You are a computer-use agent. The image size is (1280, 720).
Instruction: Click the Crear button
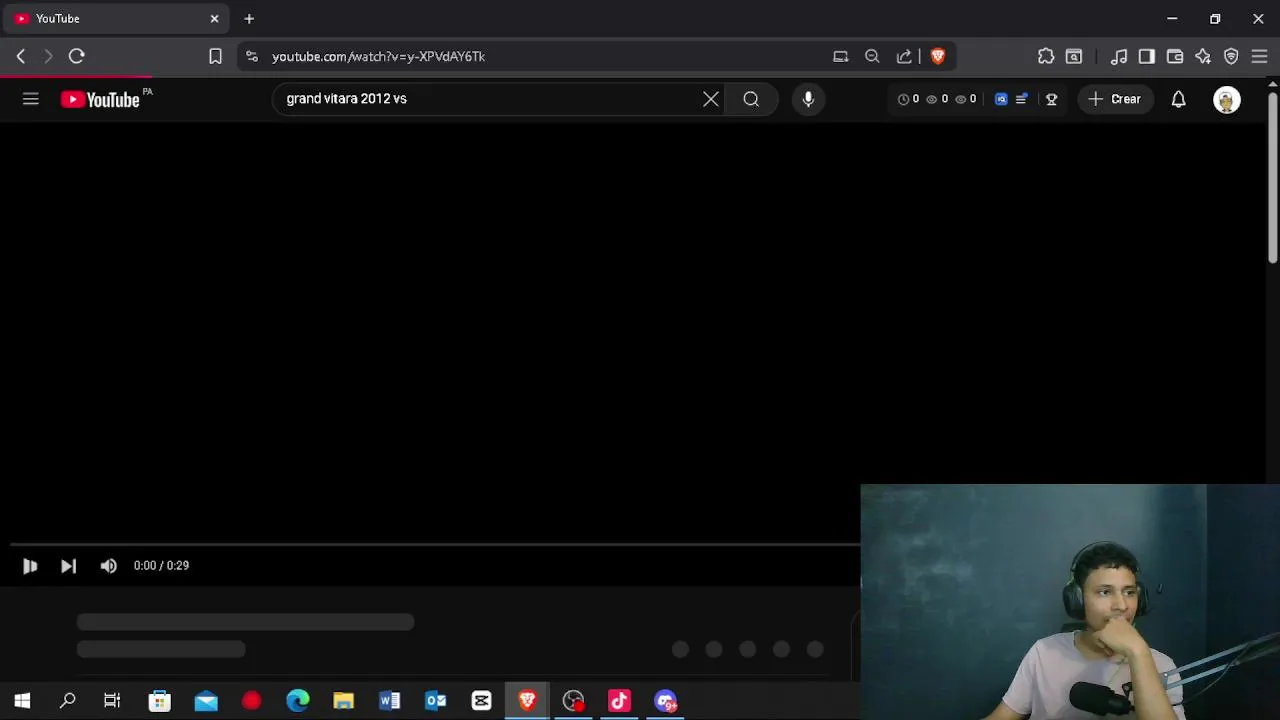(1115, 99)
